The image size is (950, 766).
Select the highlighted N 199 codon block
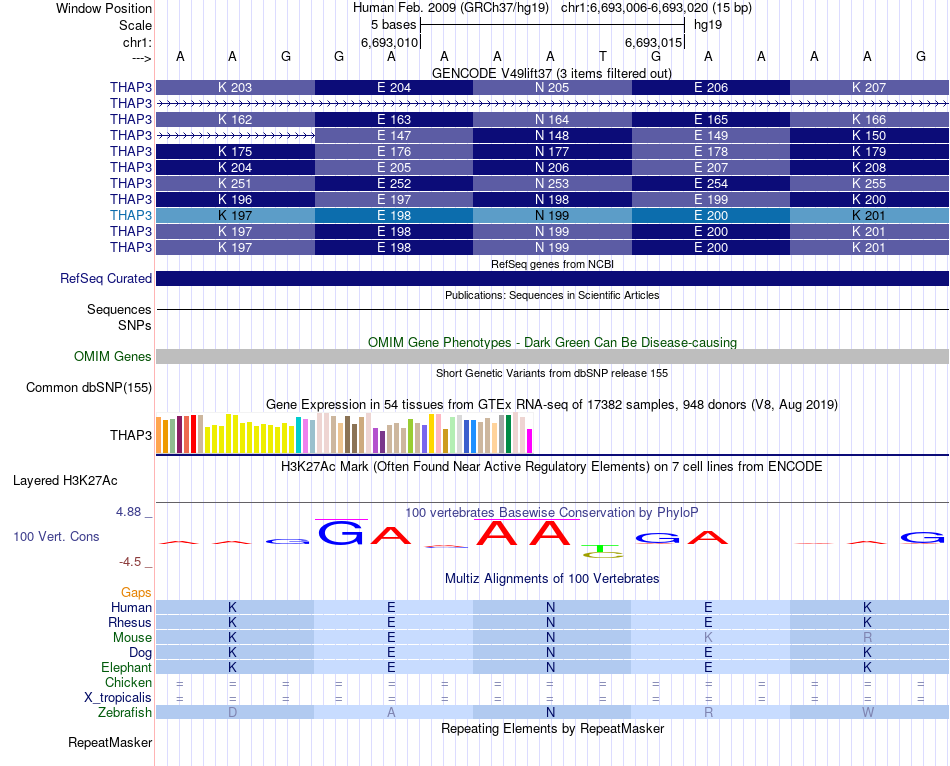(x=552, y=215)
